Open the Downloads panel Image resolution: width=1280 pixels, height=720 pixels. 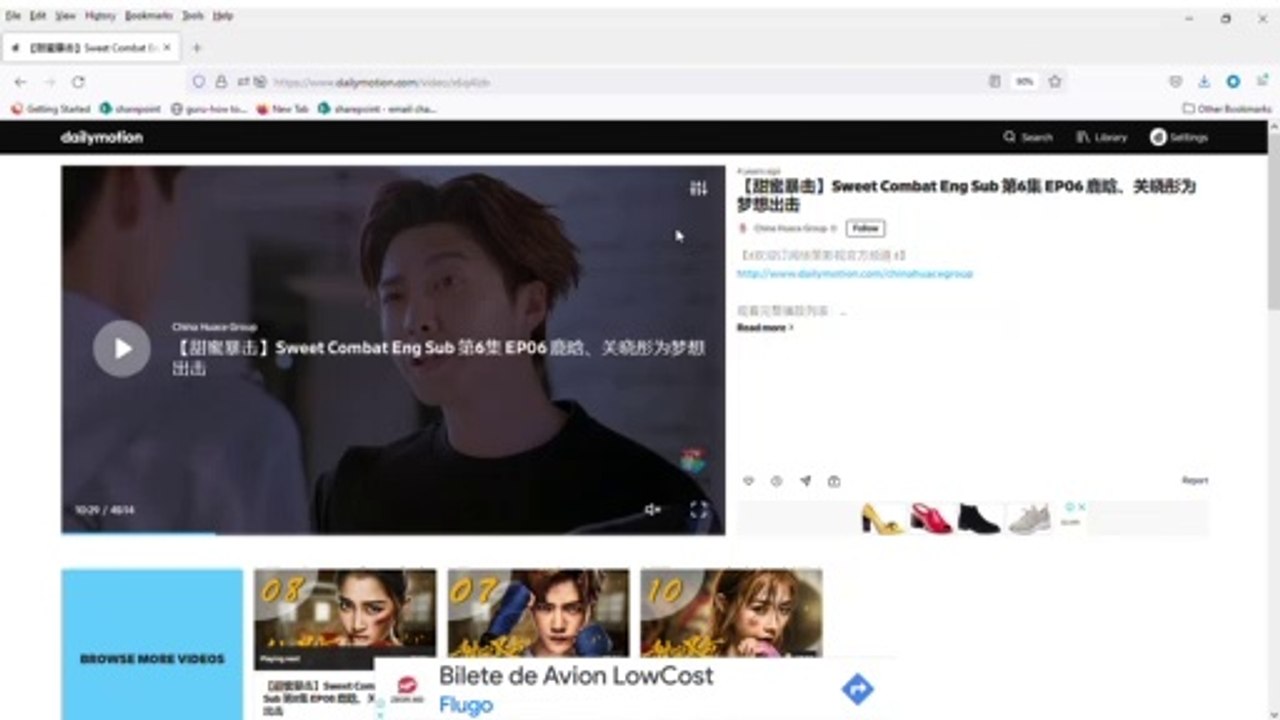tap(1204, 82)
